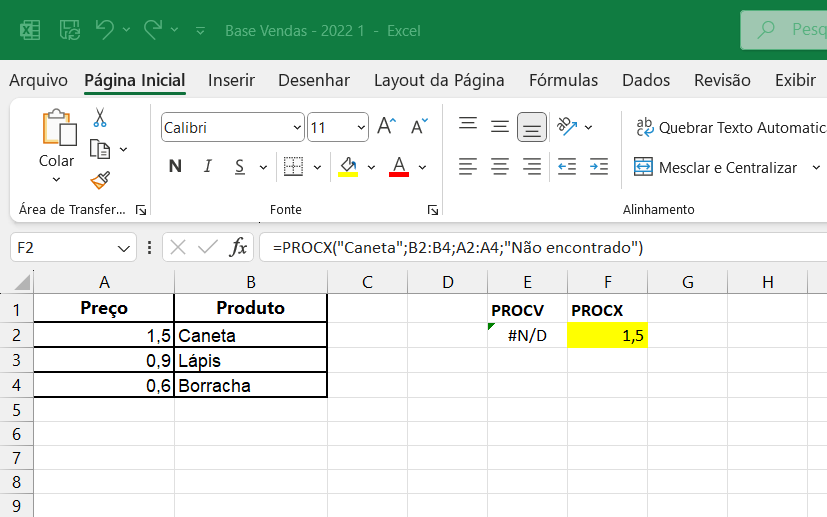
Task: Toggle italic I formatting
Action: tap(208, 167)
